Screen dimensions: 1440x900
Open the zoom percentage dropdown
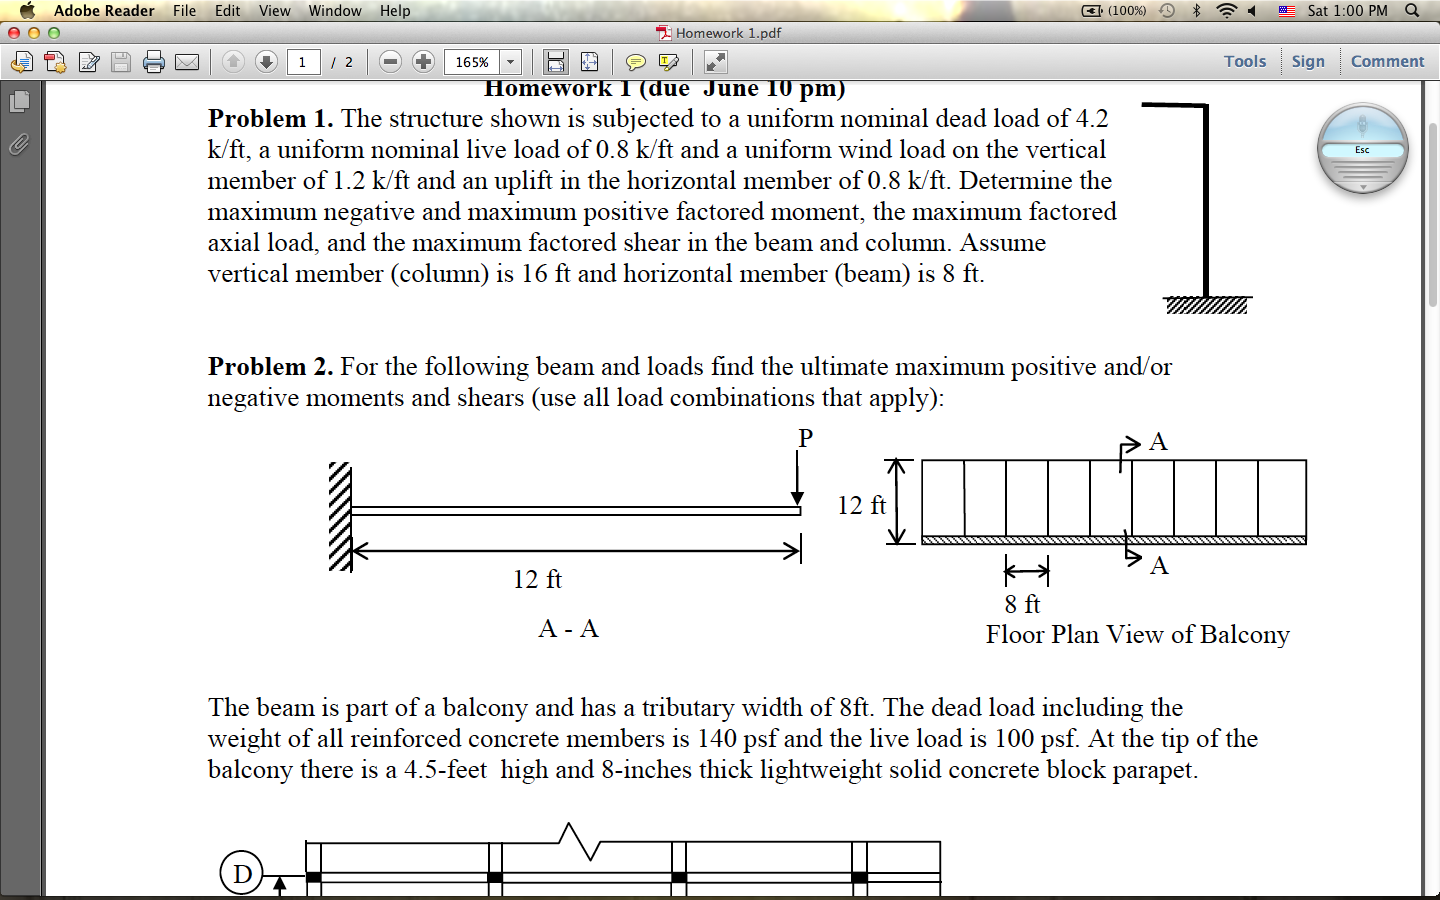pos(509,61)
